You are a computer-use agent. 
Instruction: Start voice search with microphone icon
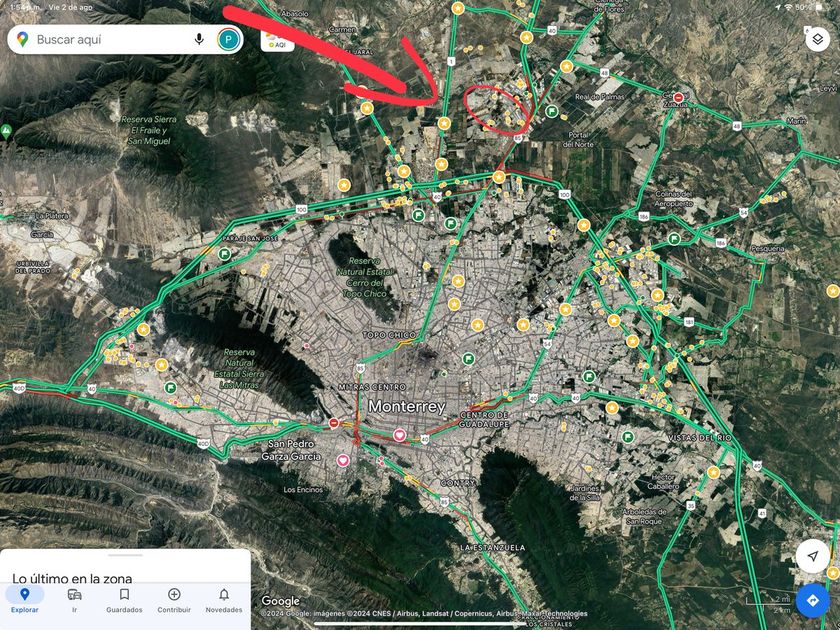click(x=199, y=39)
